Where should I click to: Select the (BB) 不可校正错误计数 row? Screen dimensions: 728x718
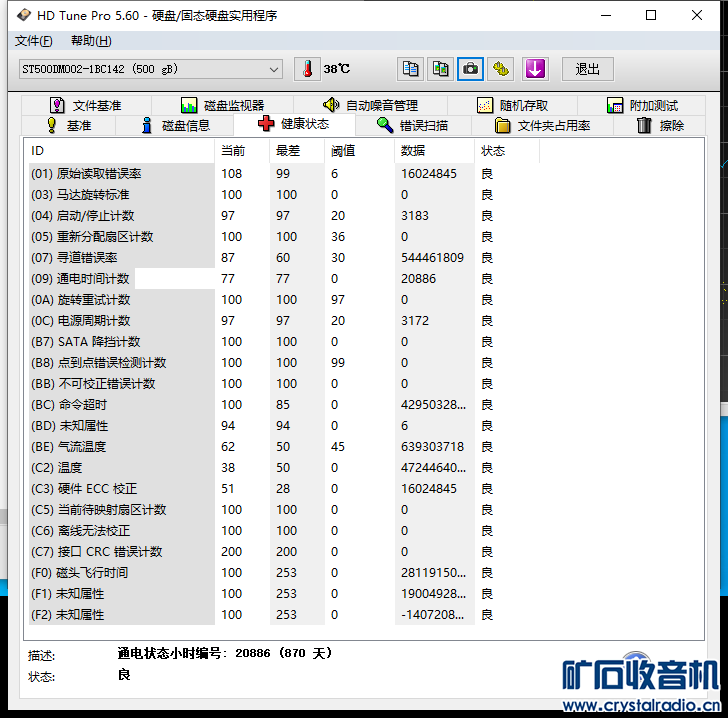(x=284, y=384)
